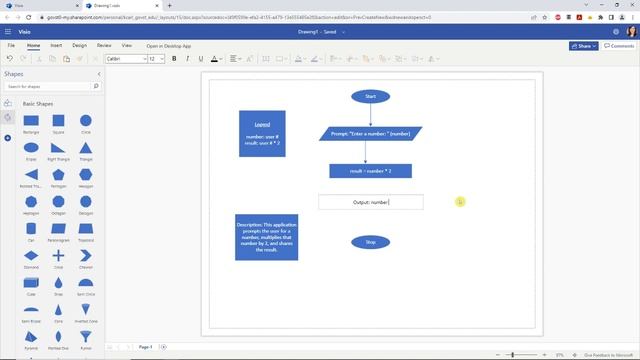Select the Funnel shape
Viewport: 640px width, 360px height.
(x=86, y=336)
